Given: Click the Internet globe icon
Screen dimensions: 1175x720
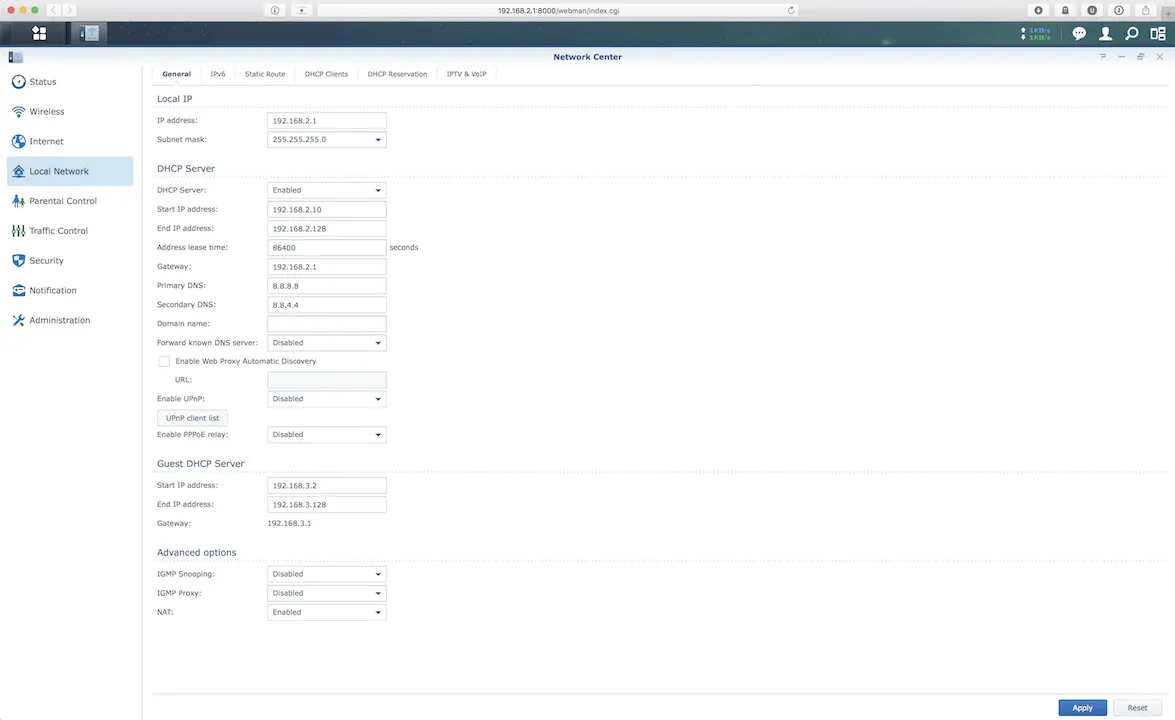Looking at the screenshot, I should [x=19, y=142].
